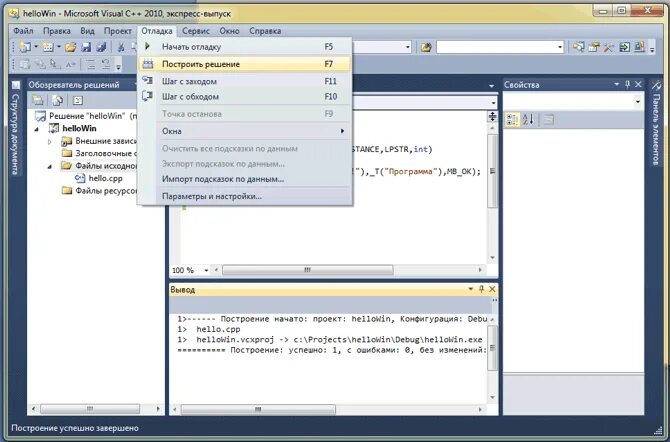Viewport: 670px width, 442px height.
Task: Pin the Properties panel with the pushpin
Action: pyautogui.click(x=627, y=85)
